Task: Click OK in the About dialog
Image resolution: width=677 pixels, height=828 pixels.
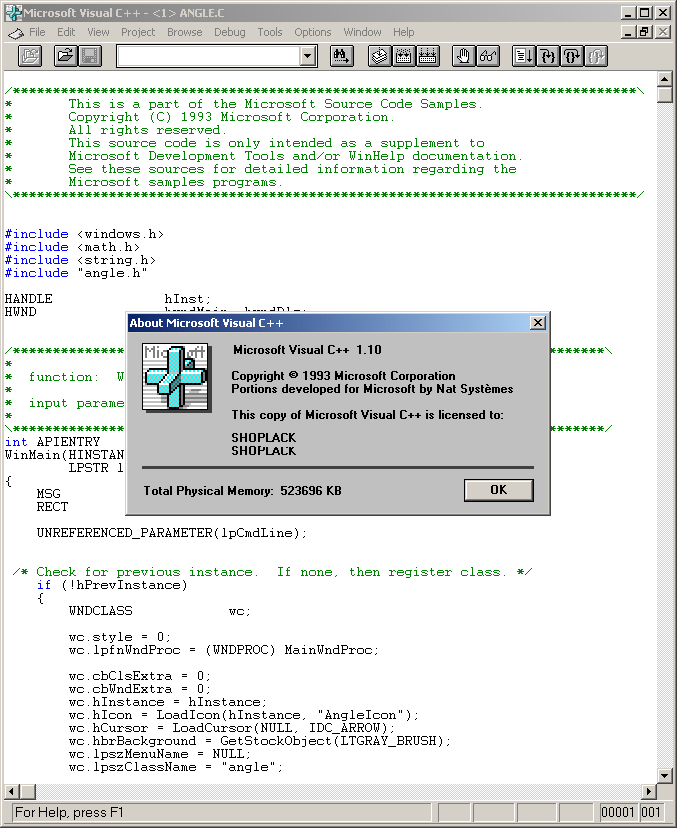Action: pyautogui.click(x=499, y=490)
